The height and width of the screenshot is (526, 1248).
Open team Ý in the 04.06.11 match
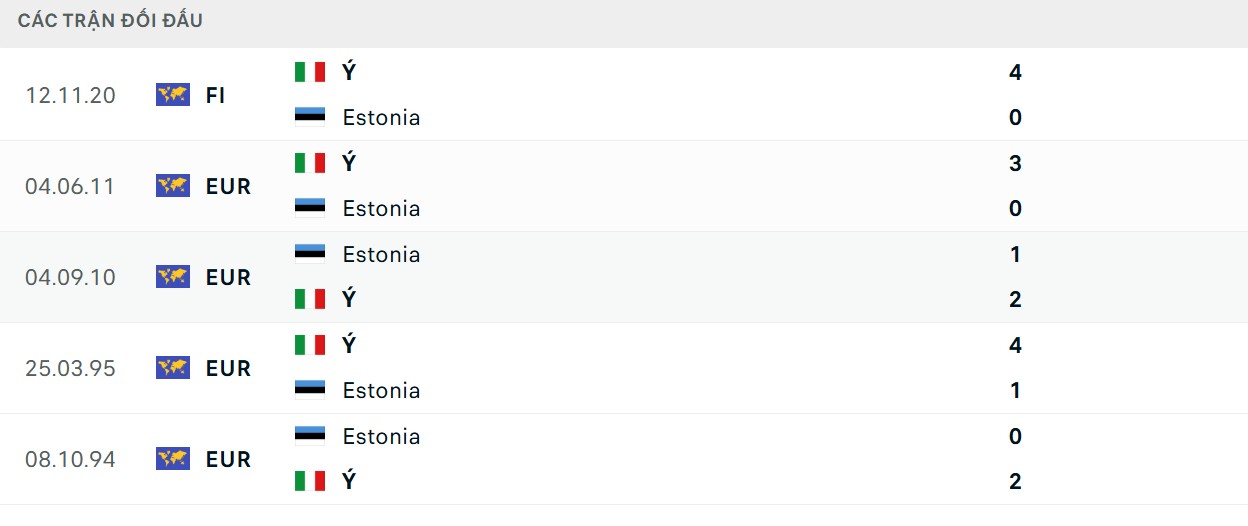349,163
